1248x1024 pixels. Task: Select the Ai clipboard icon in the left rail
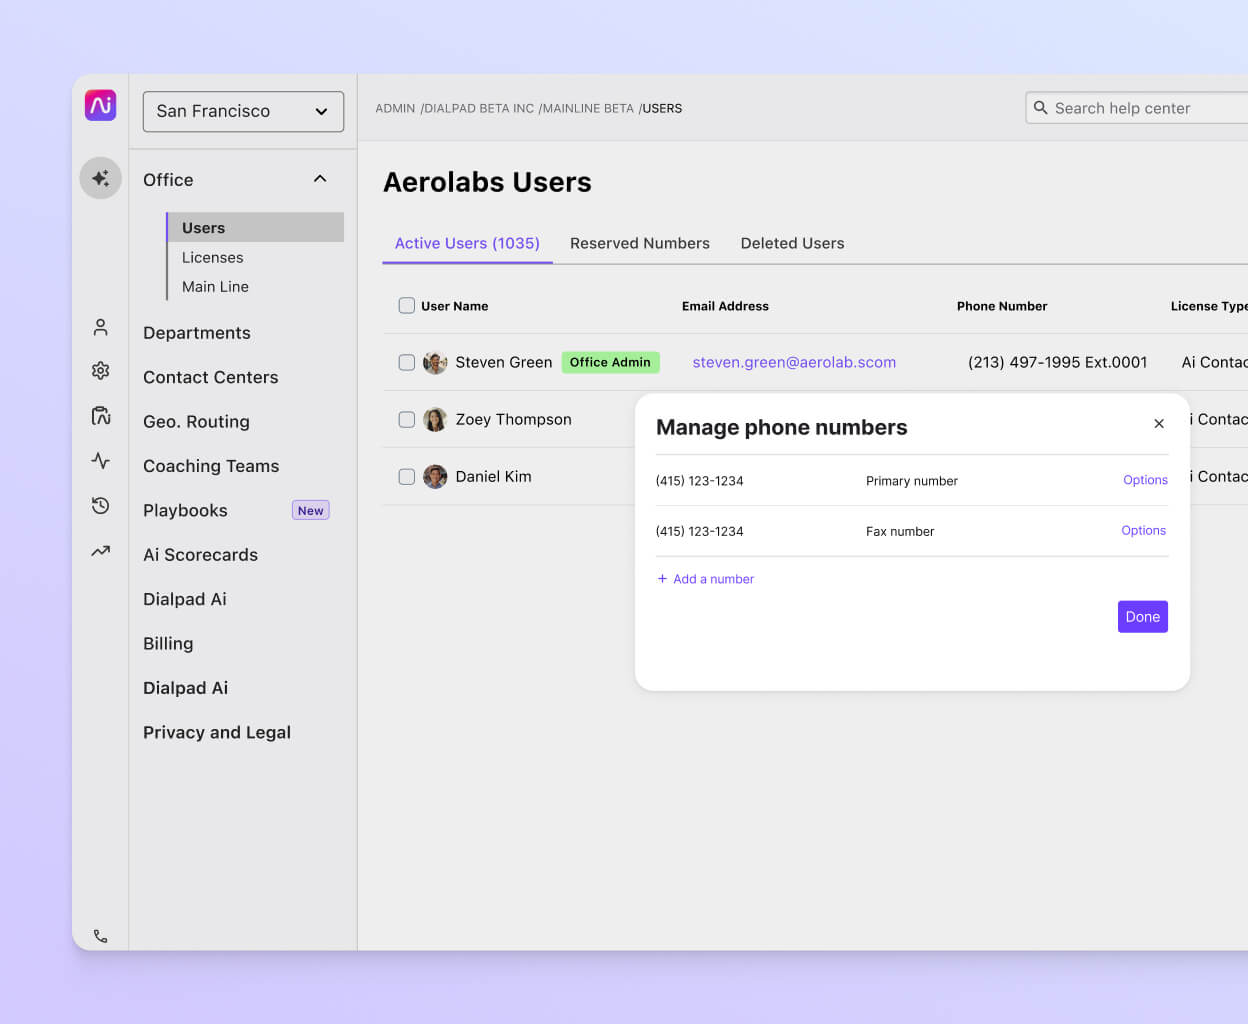(100, 415)
